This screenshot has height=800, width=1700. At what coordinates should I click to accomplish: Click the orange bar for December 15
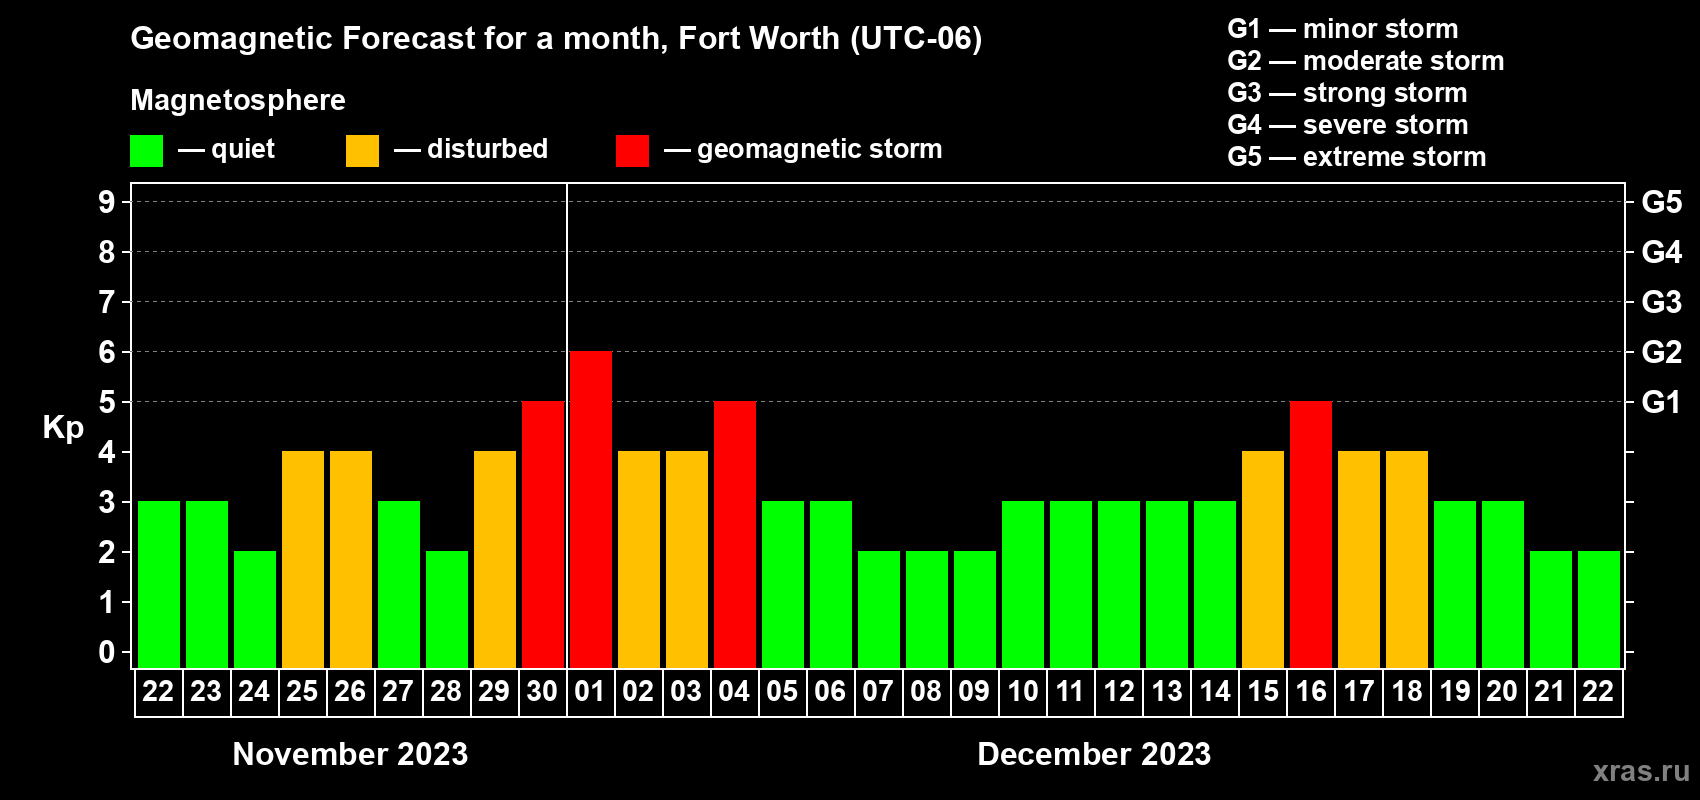coord(1262,559)
